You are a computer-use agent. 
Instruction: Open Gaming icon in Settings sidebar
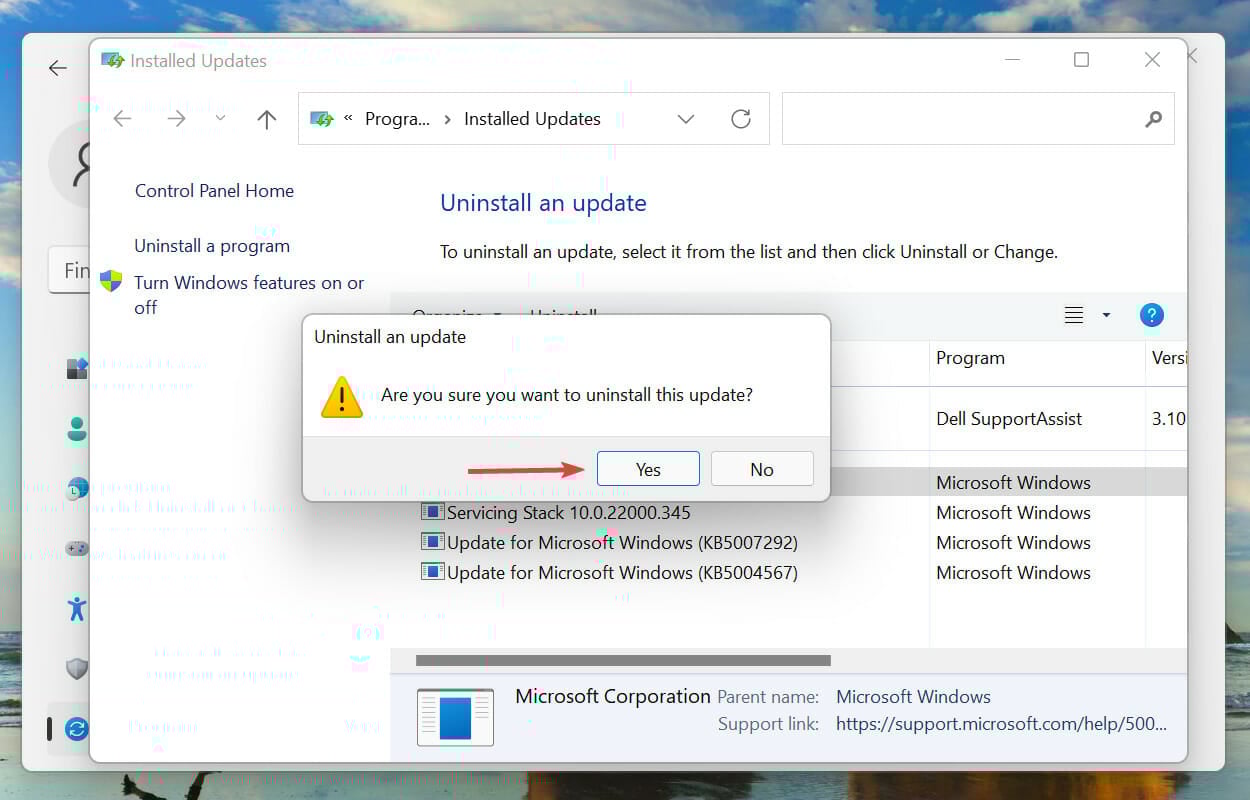(77, 548)
